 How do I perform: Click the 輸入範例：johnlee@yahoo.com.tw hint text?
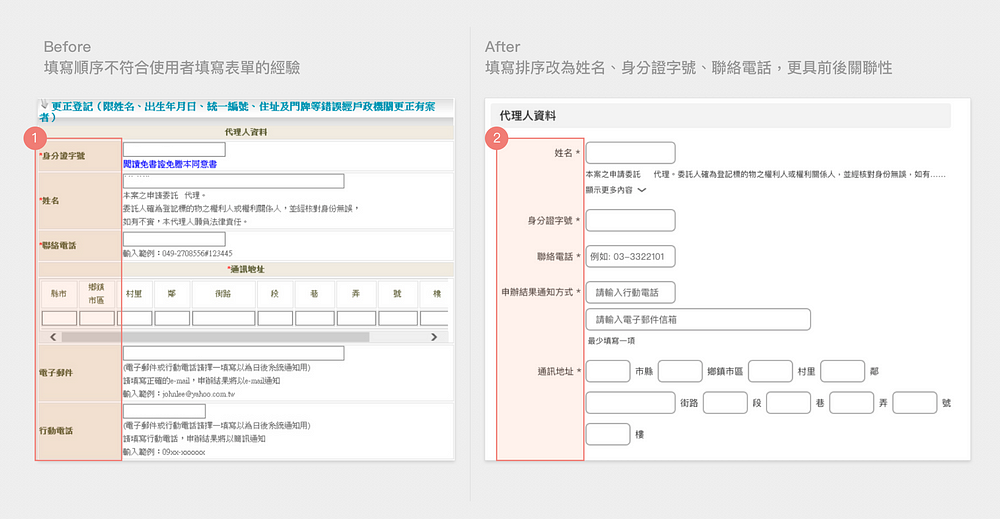click(x=179, y=394)
